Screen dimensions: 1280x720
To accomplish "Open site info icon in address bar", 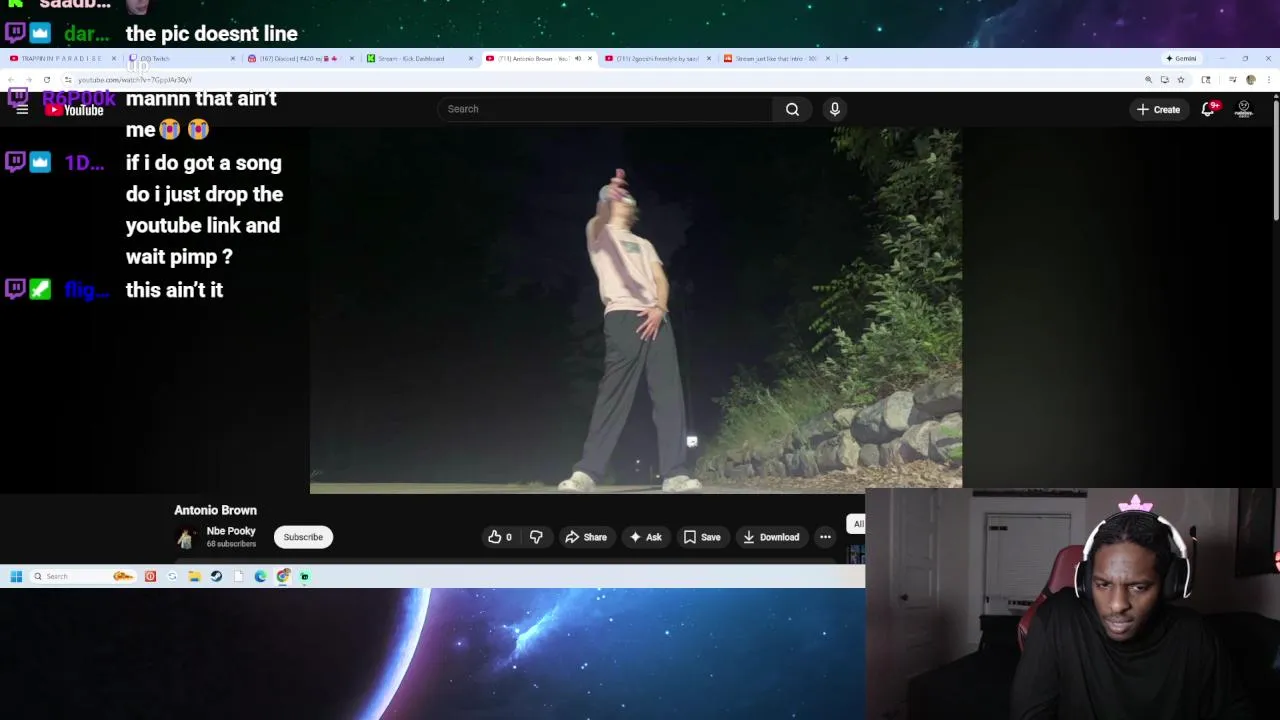I will (x=68, y=79).
